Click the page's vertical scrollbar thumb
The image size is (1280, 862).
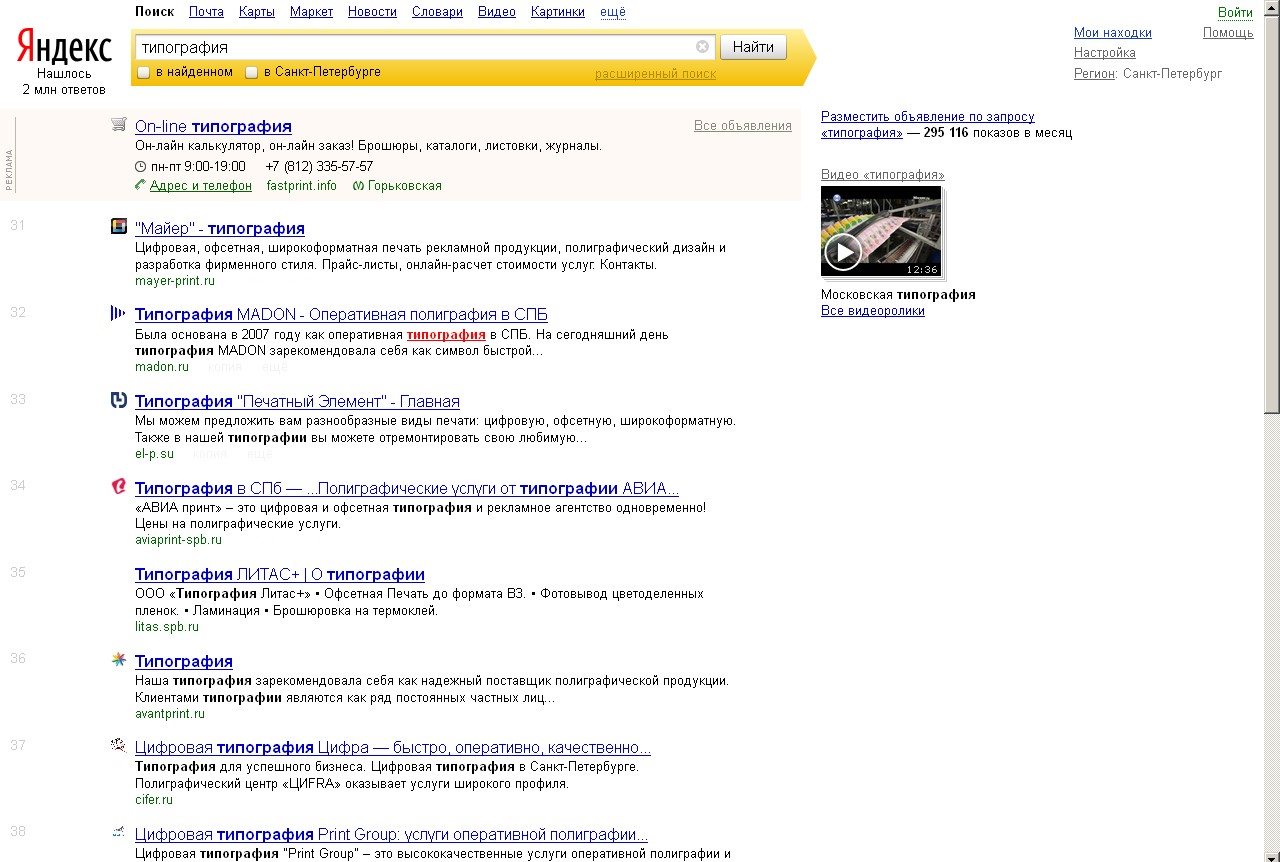click(1272, 215)
